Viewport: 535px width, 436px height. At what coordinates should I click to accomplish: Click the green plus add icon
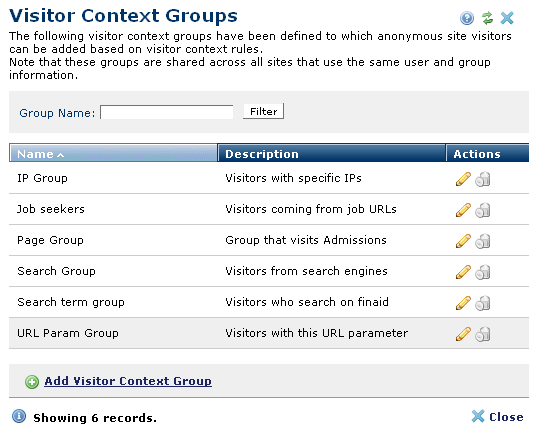pyautogui.click(x=32, y=382)
